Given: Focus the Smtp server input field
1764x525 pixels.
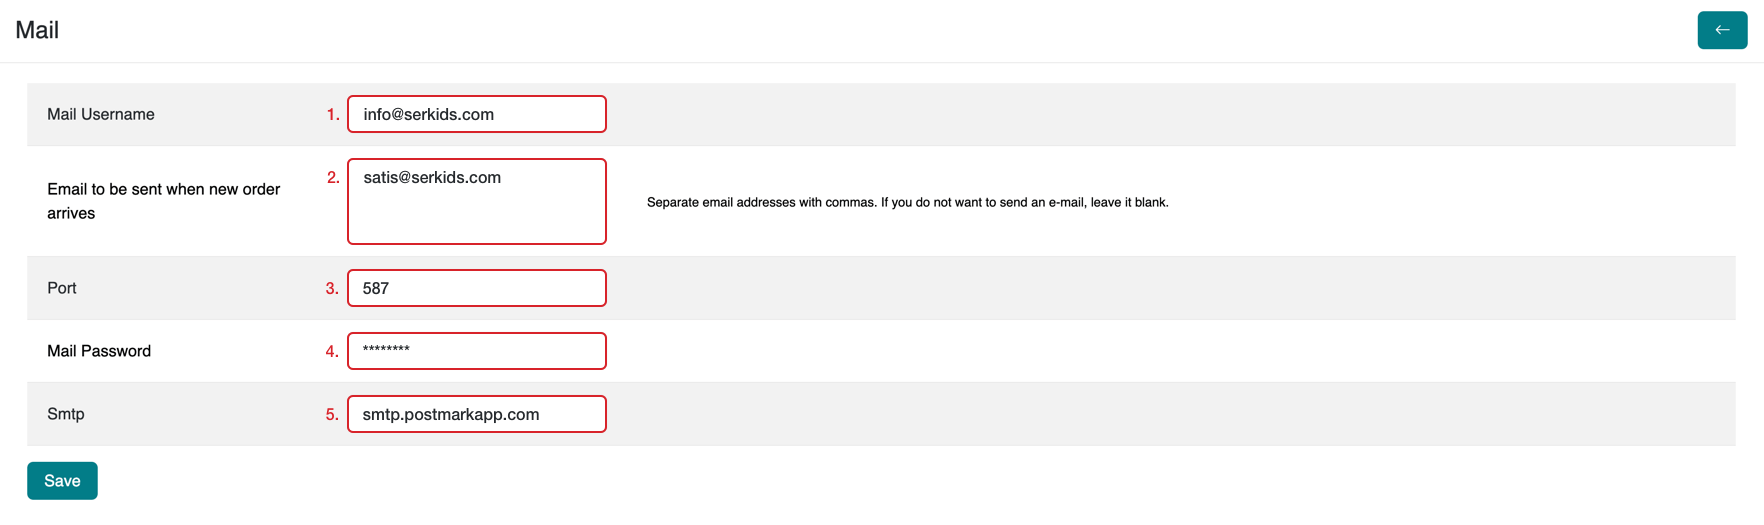Looking at the screenshot, I should (476, 414).
